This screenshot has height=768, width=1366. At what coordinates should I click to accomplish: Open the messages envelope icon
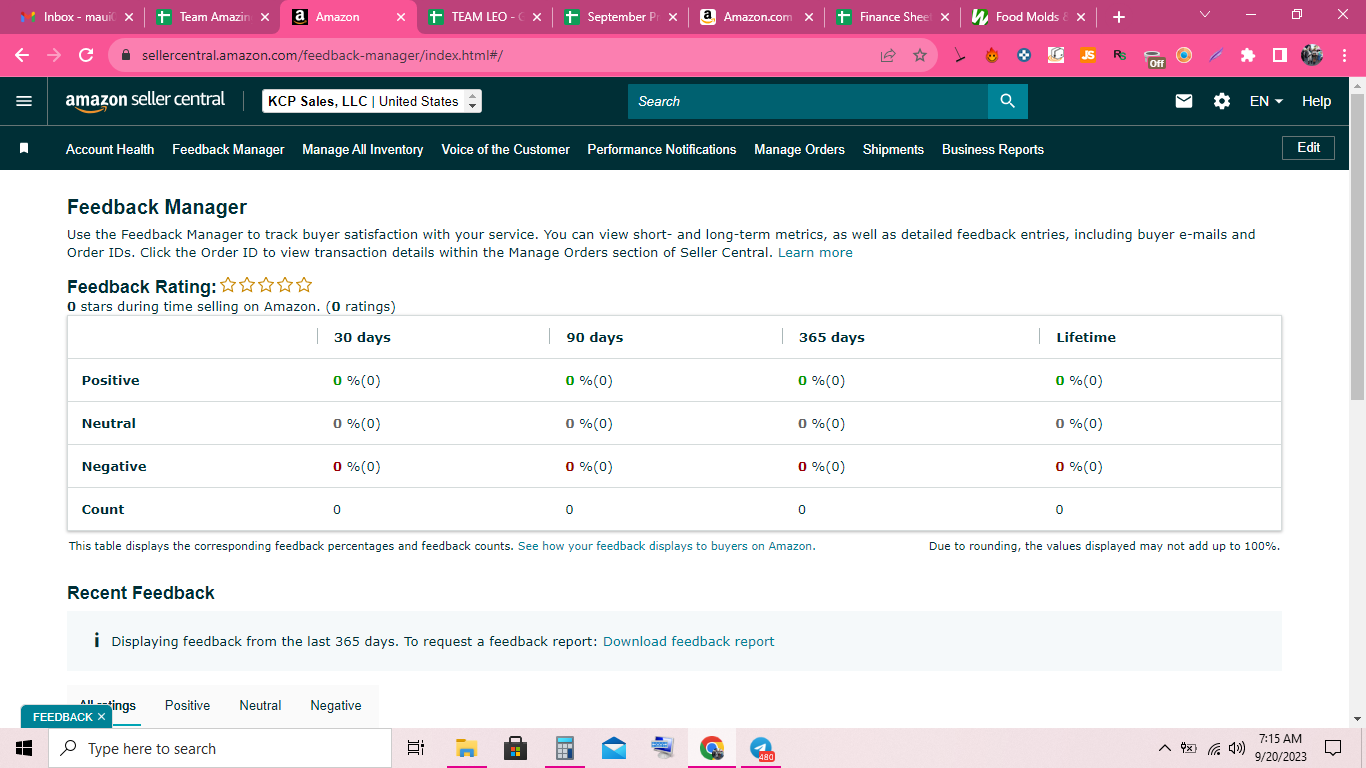(1184, 101)
